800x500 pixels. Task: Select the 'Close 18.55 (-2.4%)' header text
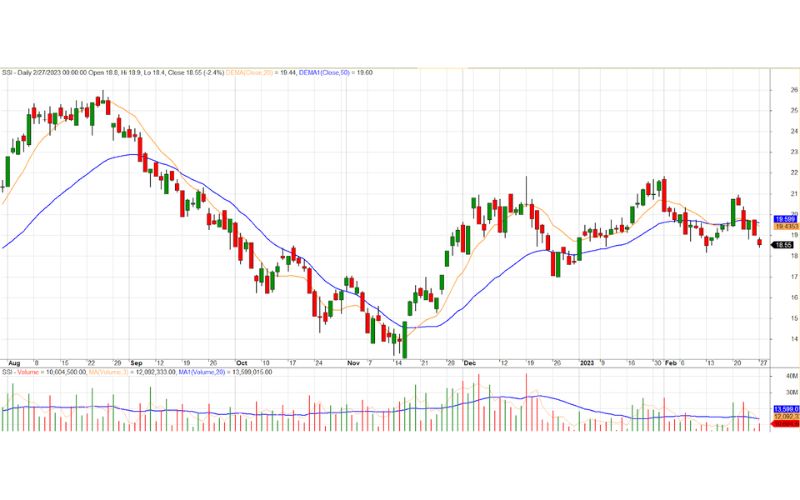coord(196,73)
